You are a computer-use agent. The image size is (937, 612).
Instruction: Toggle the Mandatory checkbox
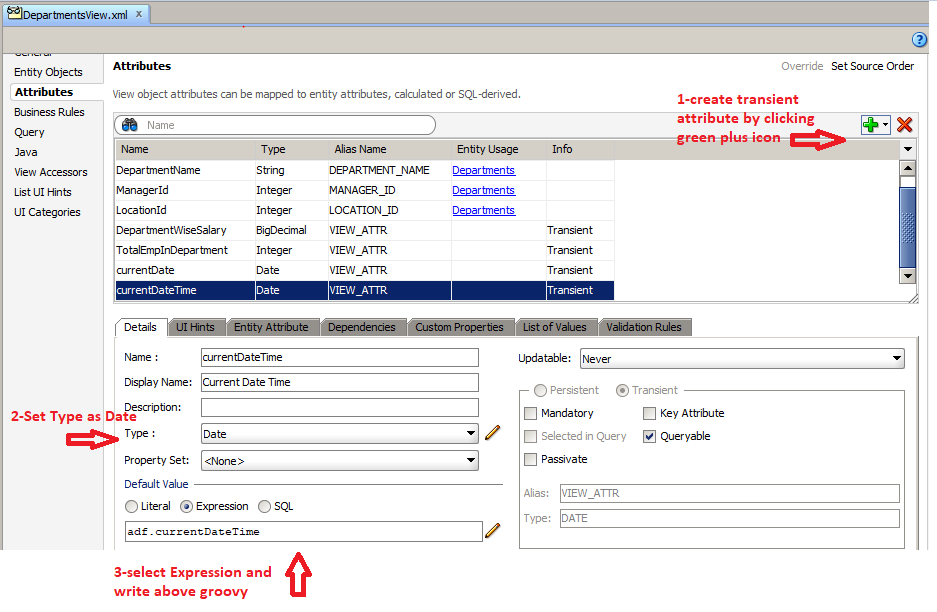tap(530, 414)
